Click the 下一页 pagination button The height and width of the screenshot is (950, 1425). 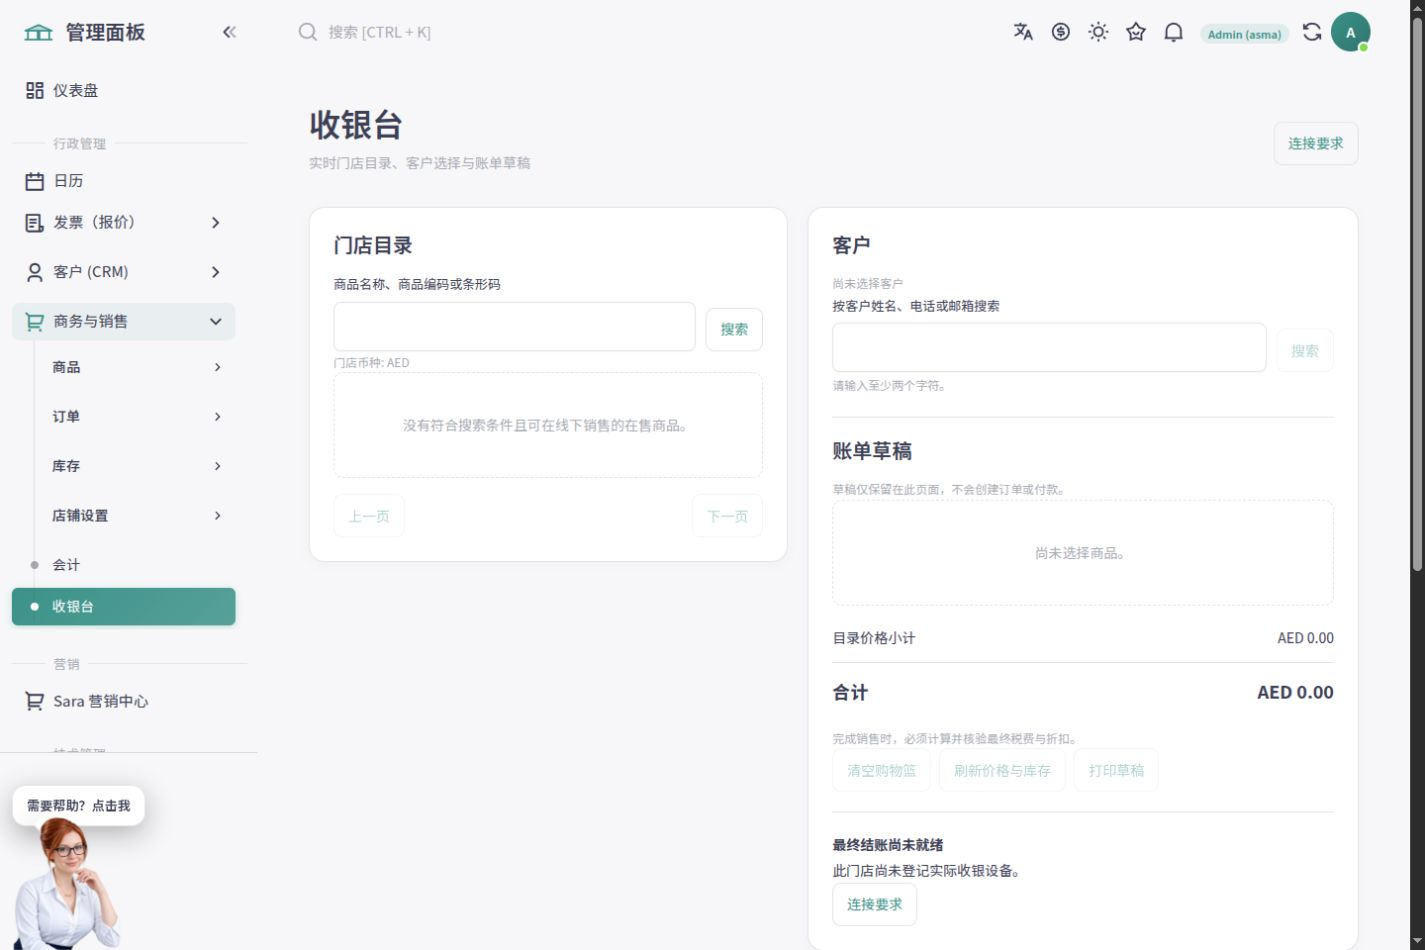[727, 516]
